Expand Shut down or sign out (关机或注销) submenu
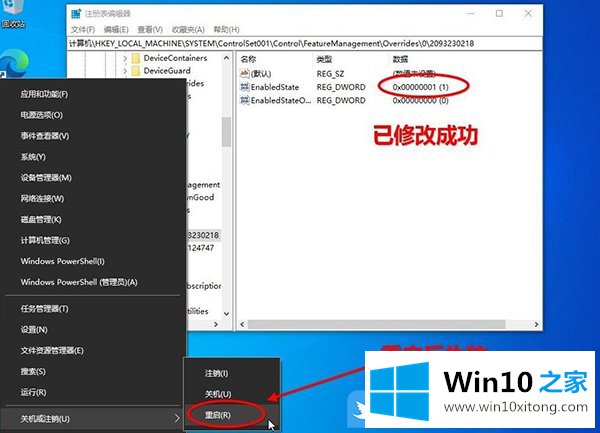 tap(93, 419)
